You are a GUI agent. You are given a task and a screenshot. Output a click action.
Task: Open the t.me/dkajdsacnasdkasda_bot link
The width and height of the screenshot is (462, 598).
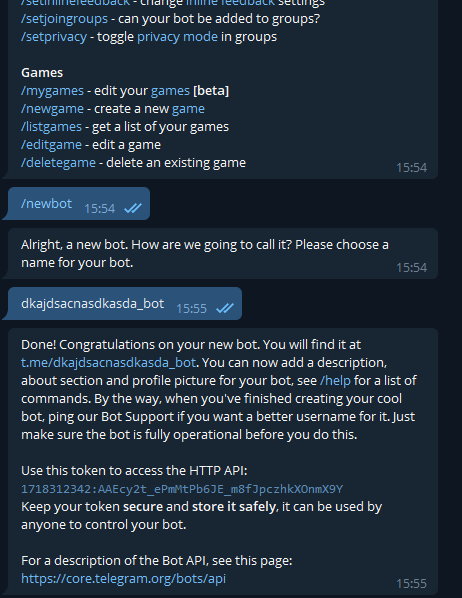(x=108, y=363)
